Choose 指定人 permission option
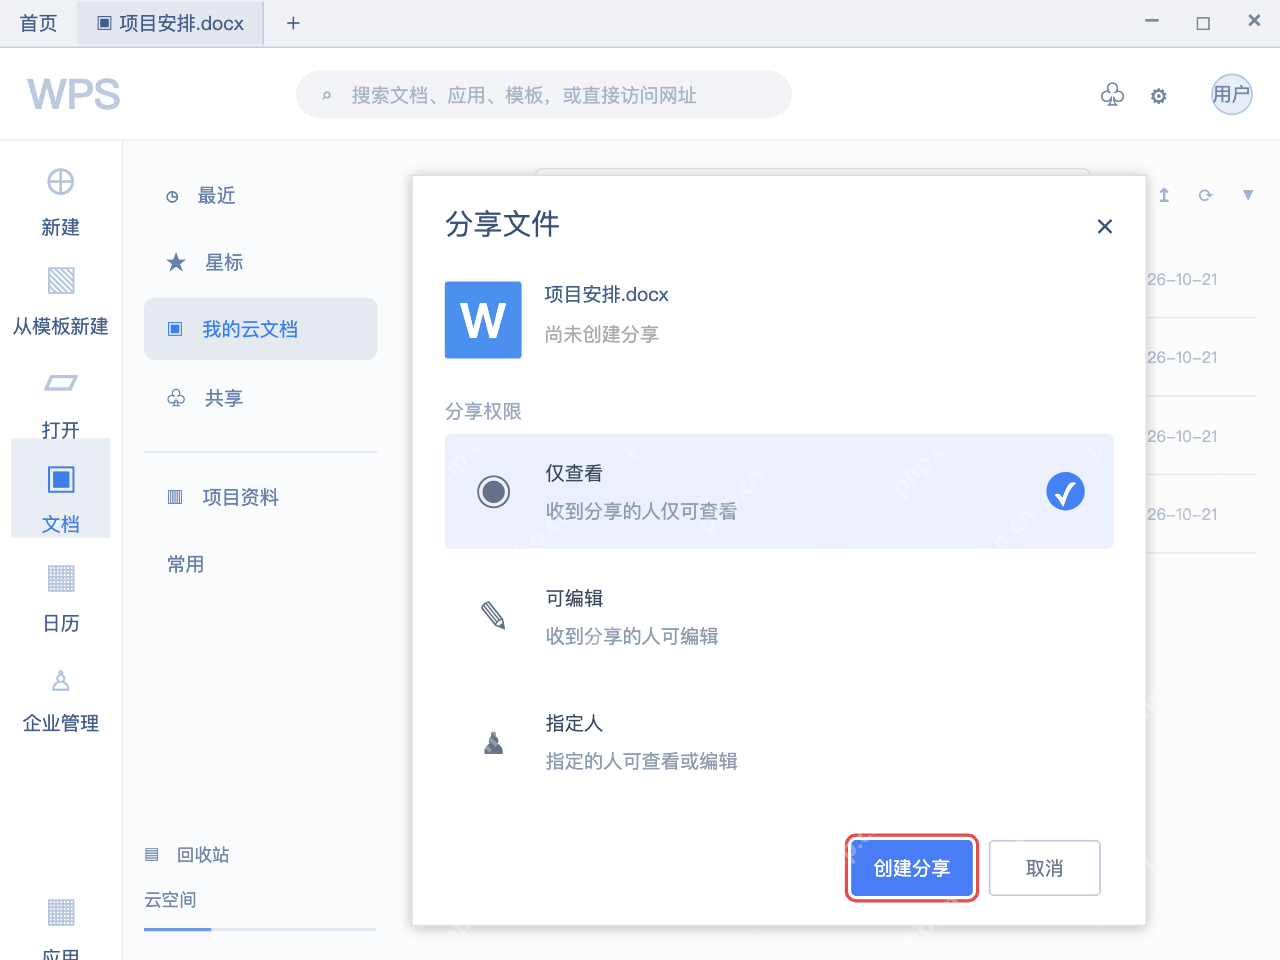The image size is (1280, 960). pos(779,742)
